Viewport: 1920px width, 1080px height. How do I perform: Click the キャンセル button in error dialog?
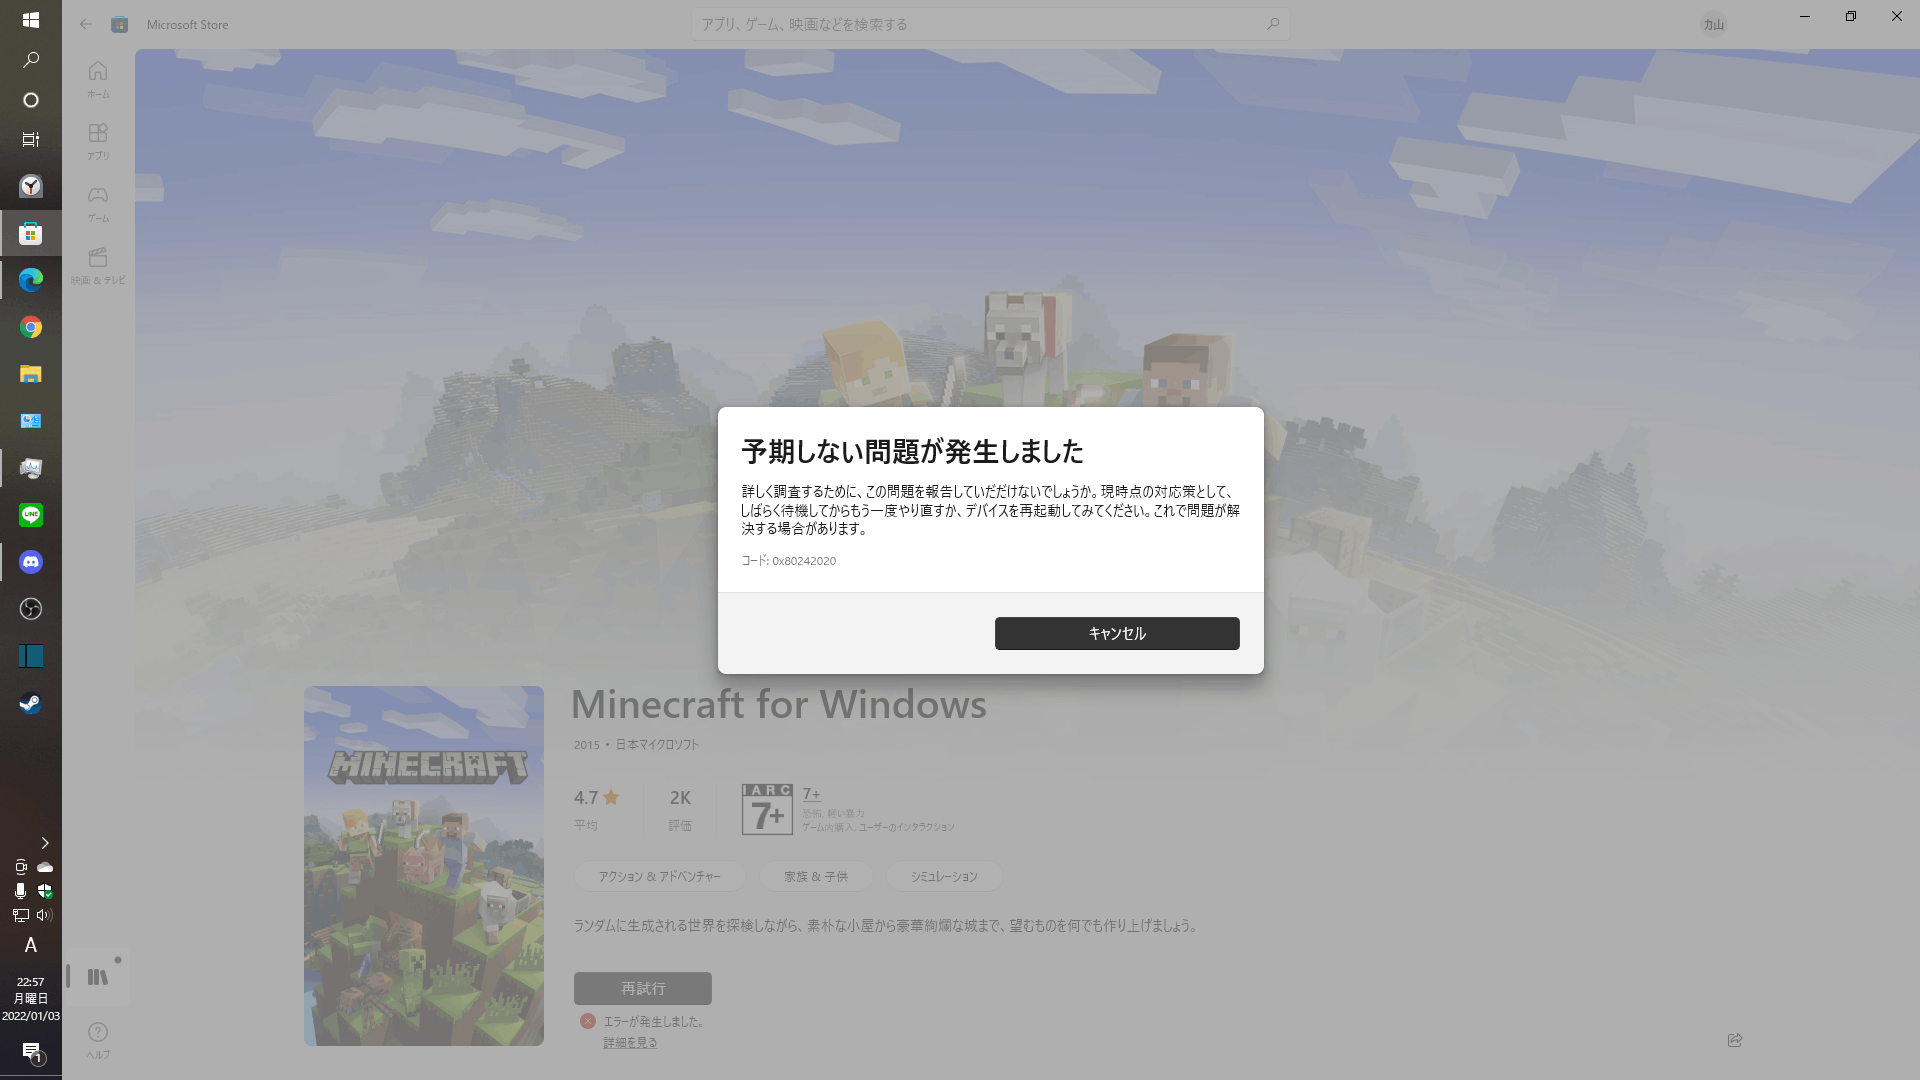[1116, 633]
